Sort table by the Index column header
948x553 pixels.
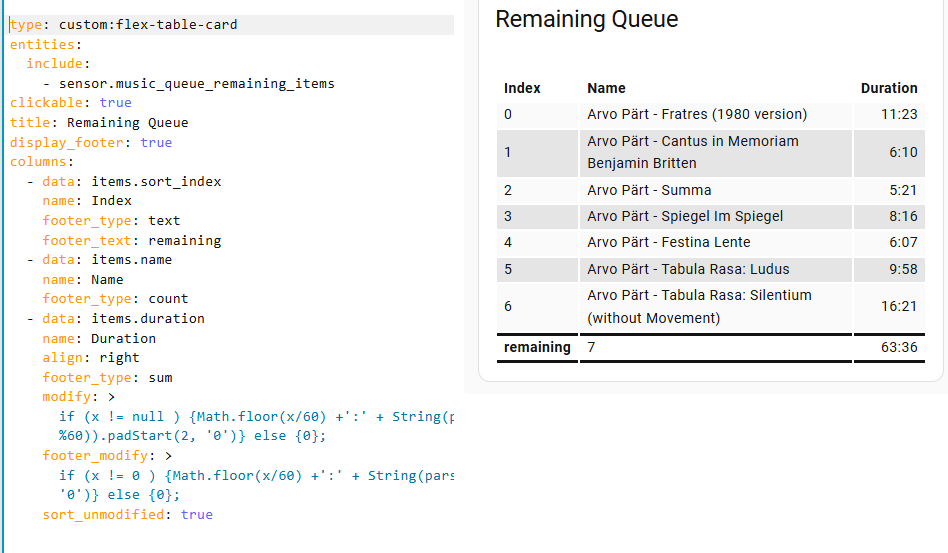[522, 88]
